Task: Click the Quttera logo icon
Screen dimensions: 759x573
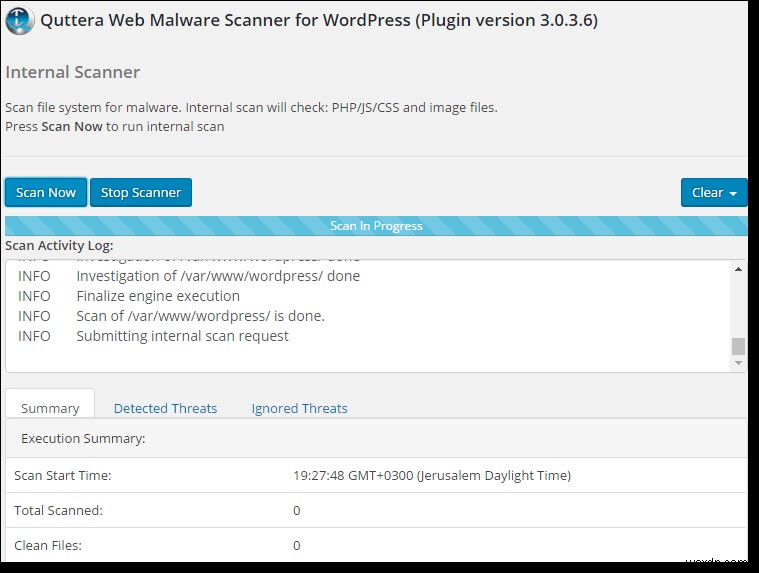Action: point(19,20)
